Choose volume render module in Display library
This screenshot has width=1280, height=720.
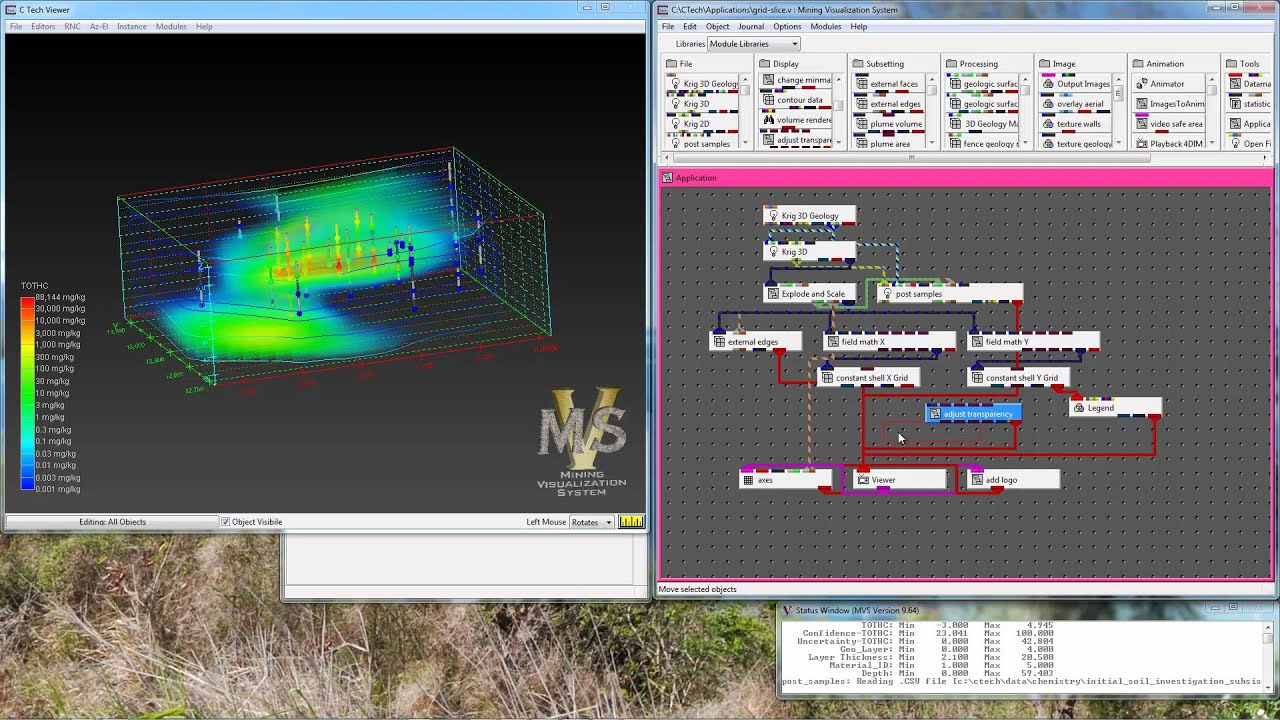(797, 120)
